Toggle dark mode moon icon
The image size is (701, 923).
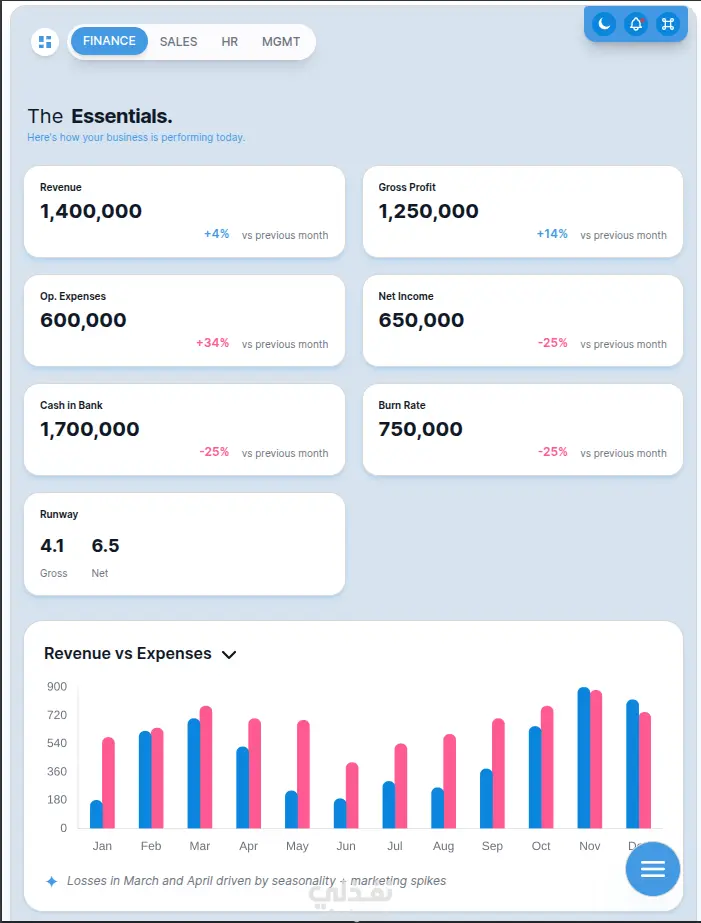(x=604, y=24)
